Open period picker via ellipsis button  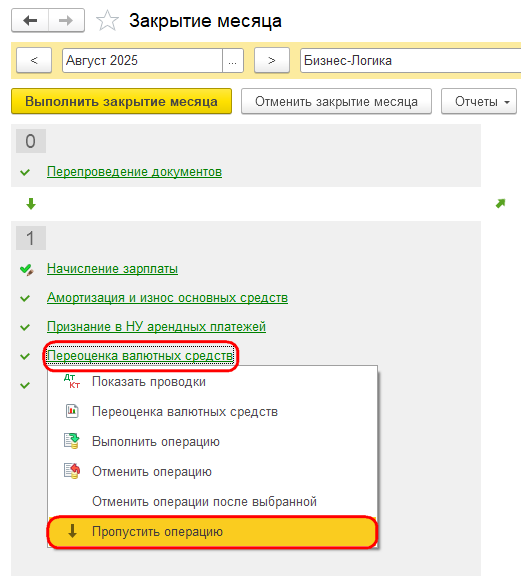[x=233, y=60]
